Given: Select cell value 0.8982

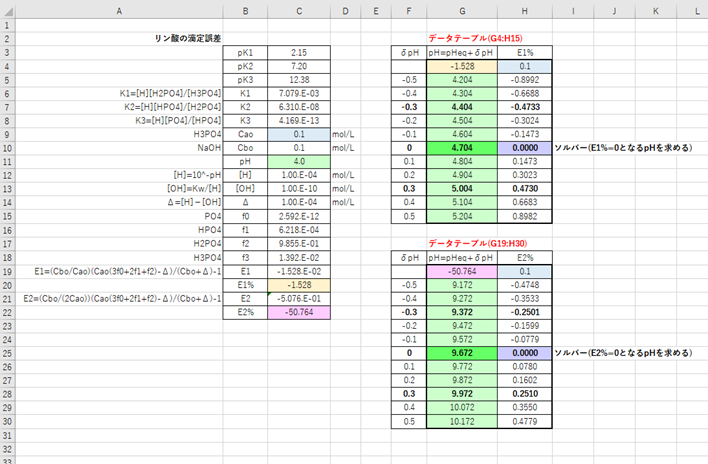Looking at the screenshot, I should [x=525, y=216].
